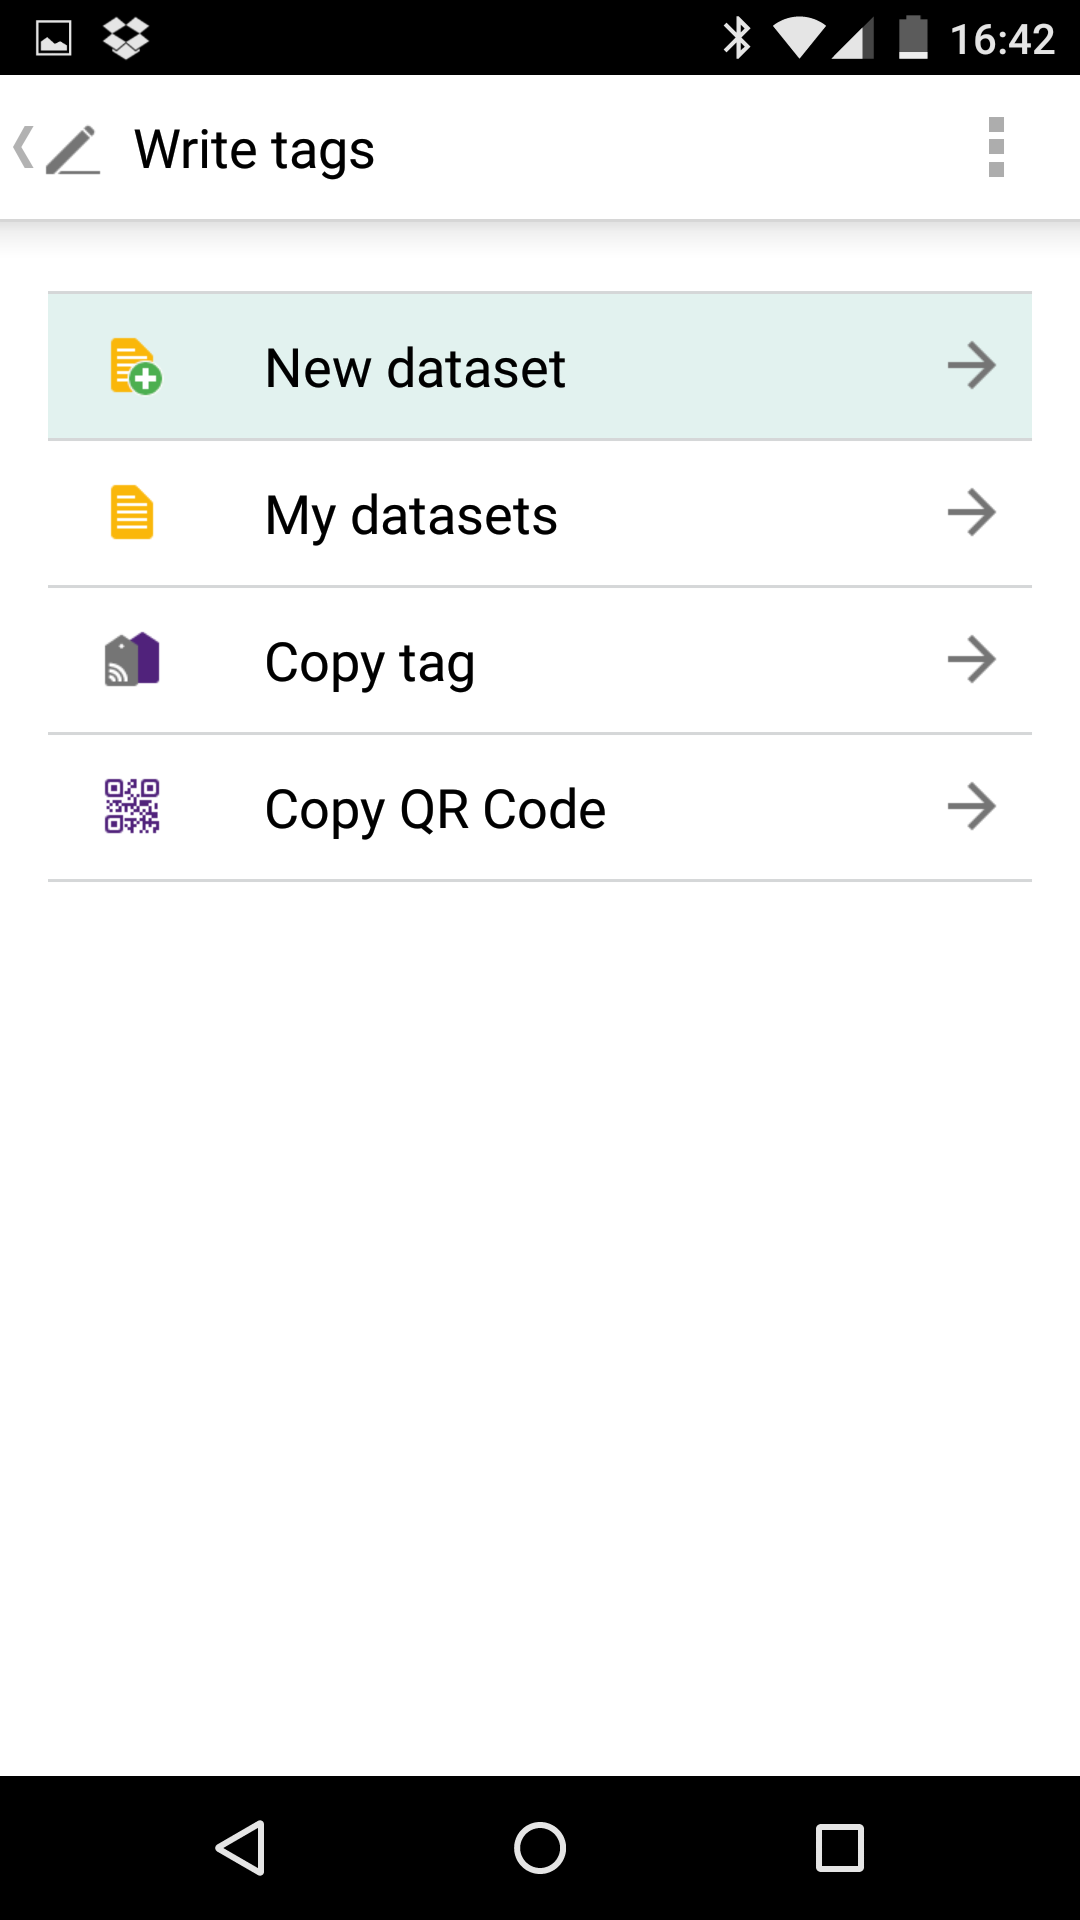Tap the yellow My datasets document icon
This screenshot has width=1080, height=1920.
pyautogui.click(x=131, y=512)
